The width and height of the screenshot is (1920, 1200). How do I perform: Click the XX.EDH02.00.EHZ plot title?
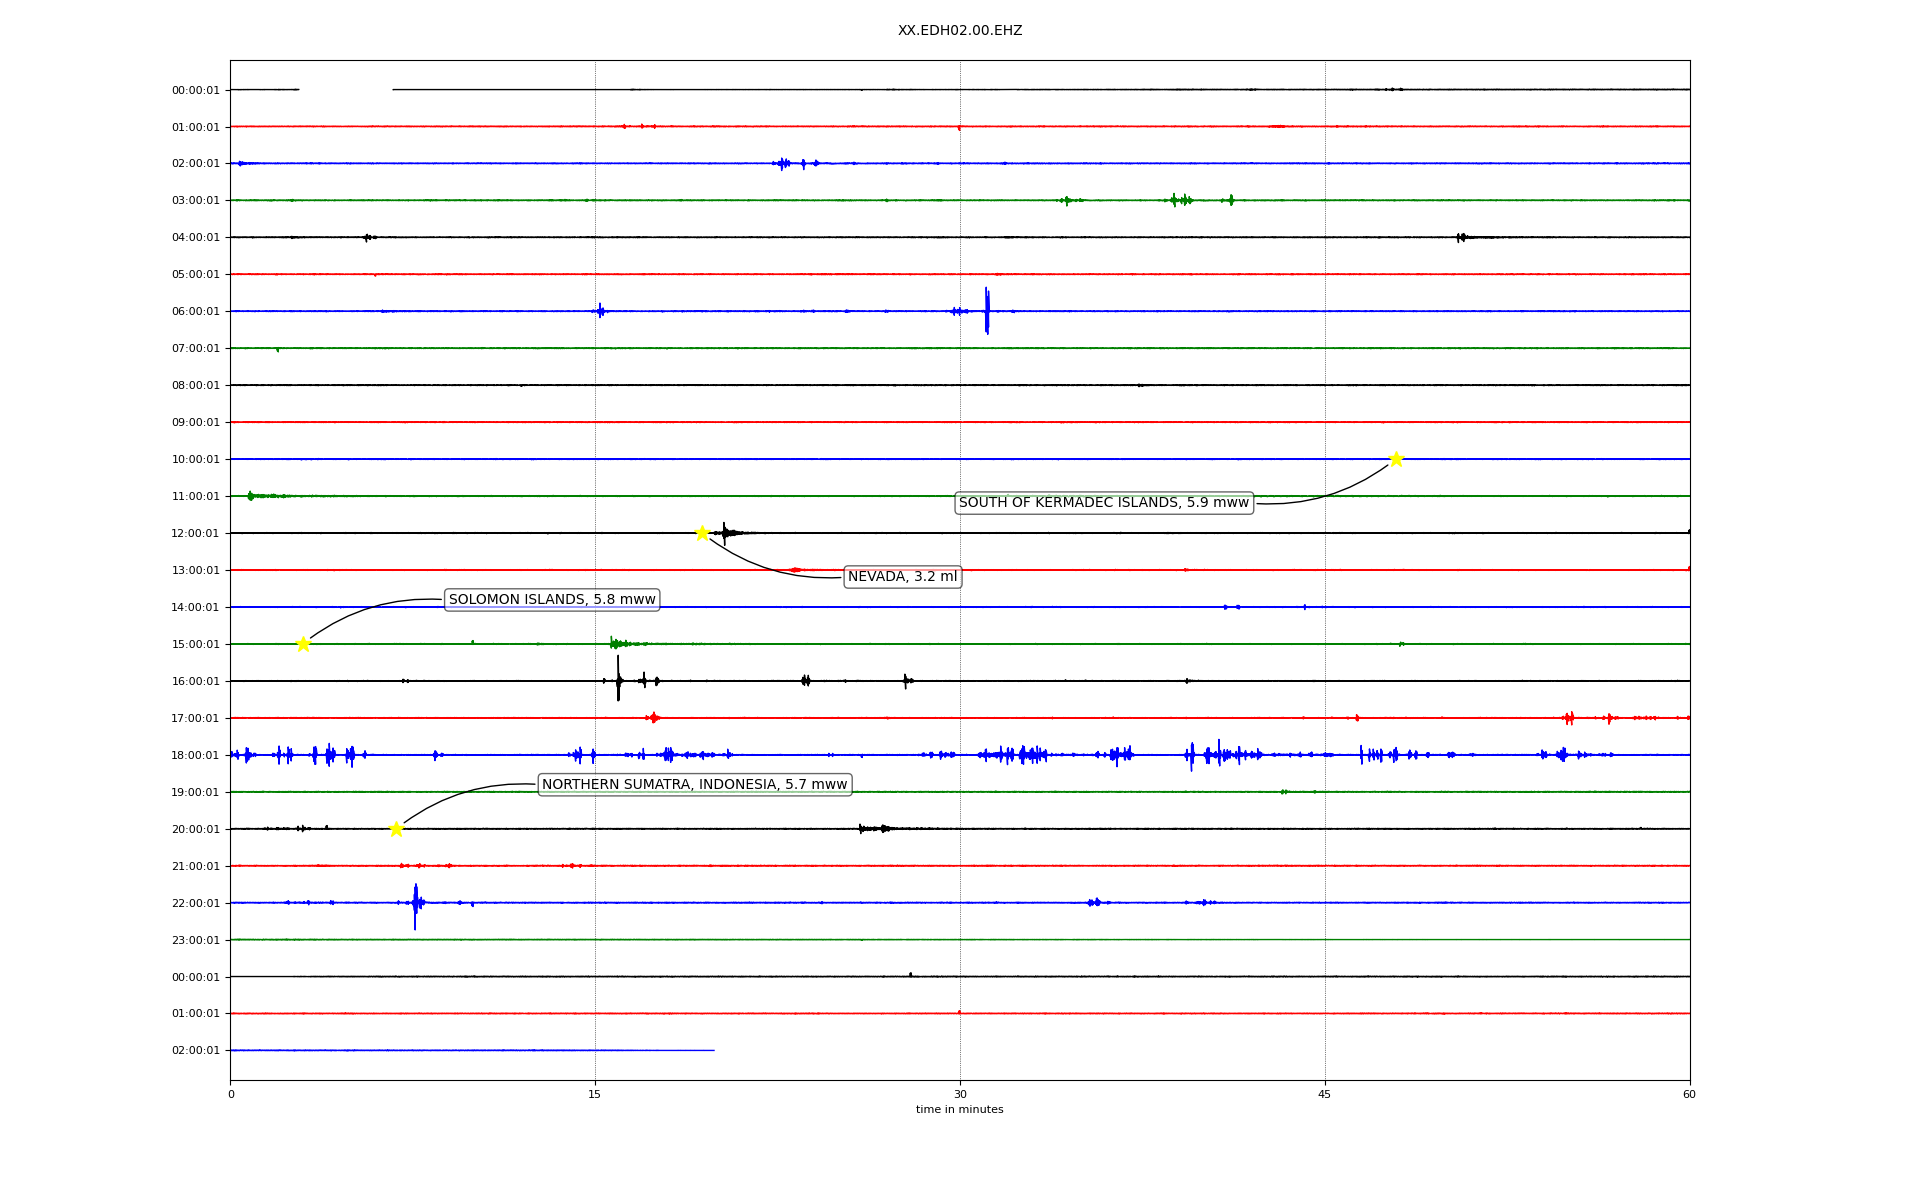click(x=959, y=31)
